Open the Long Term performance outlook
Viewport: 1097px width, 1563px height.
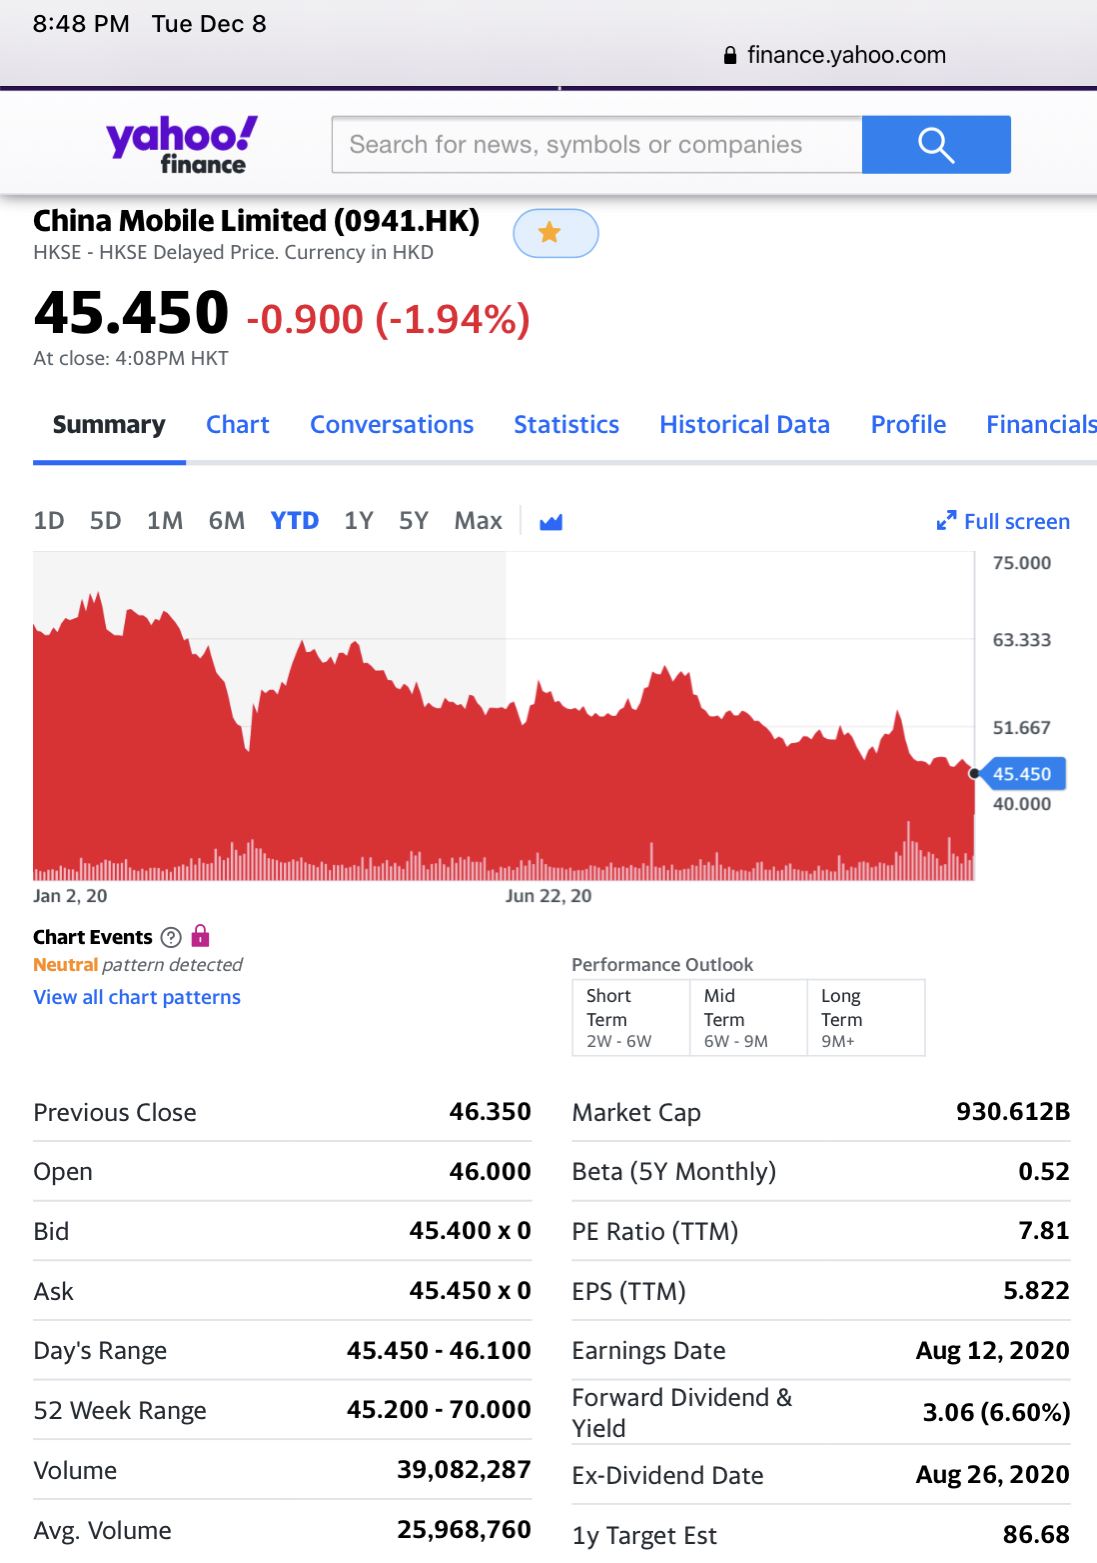click(x=865, y=1017)
